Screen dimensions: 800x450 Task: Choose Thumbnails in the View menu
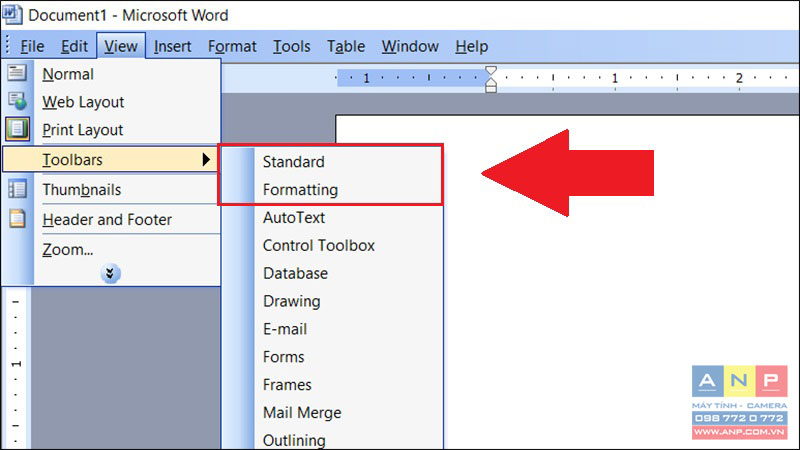point(111,190)
